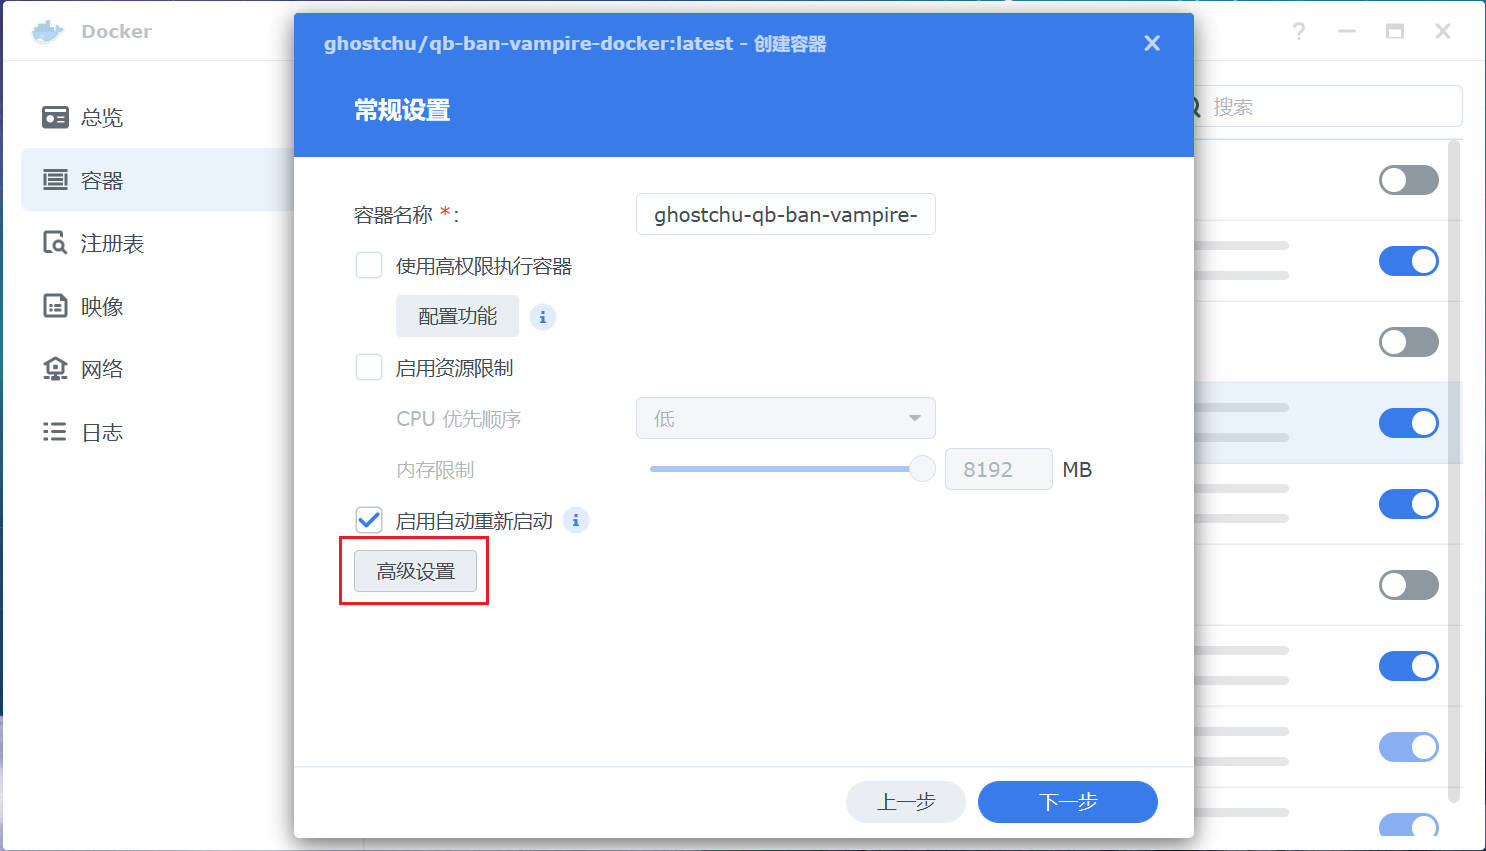The image size is (1486, 851).
Task: Click the Registry (注册表) search icon
Action: click(55, 243)
